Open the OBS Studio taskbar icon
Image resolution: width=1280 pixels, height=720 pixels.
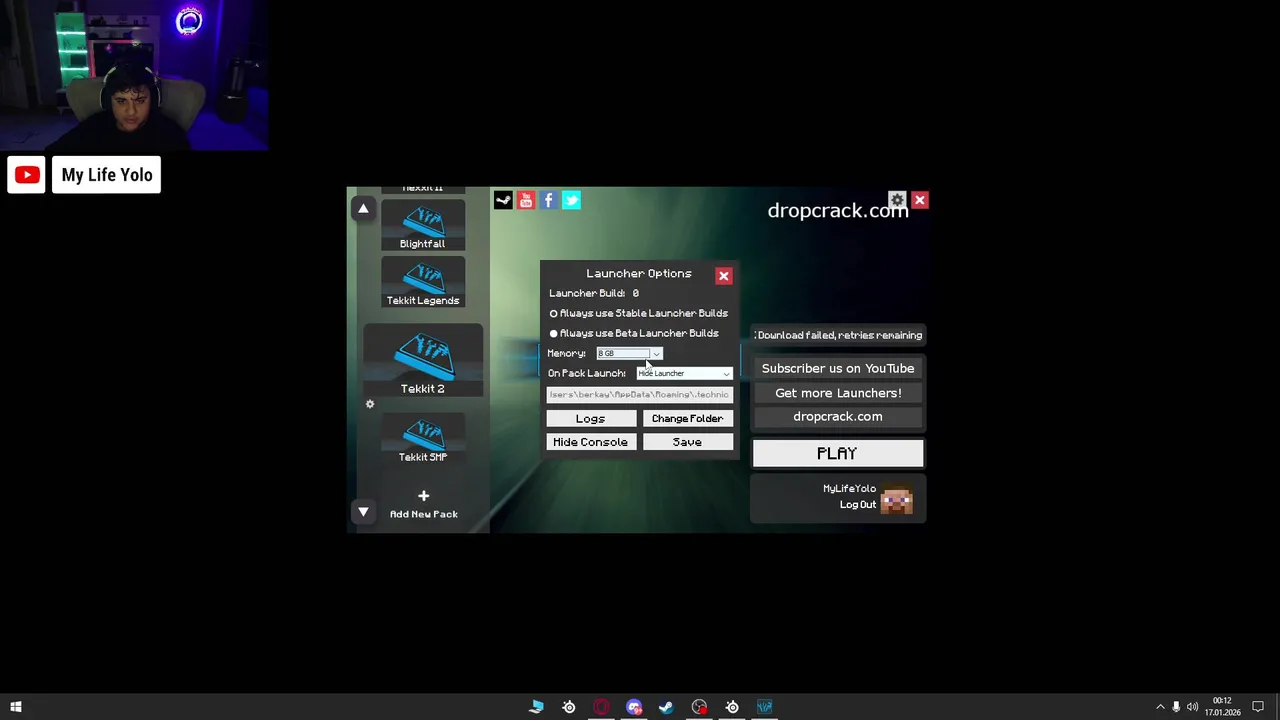(699, 707)
